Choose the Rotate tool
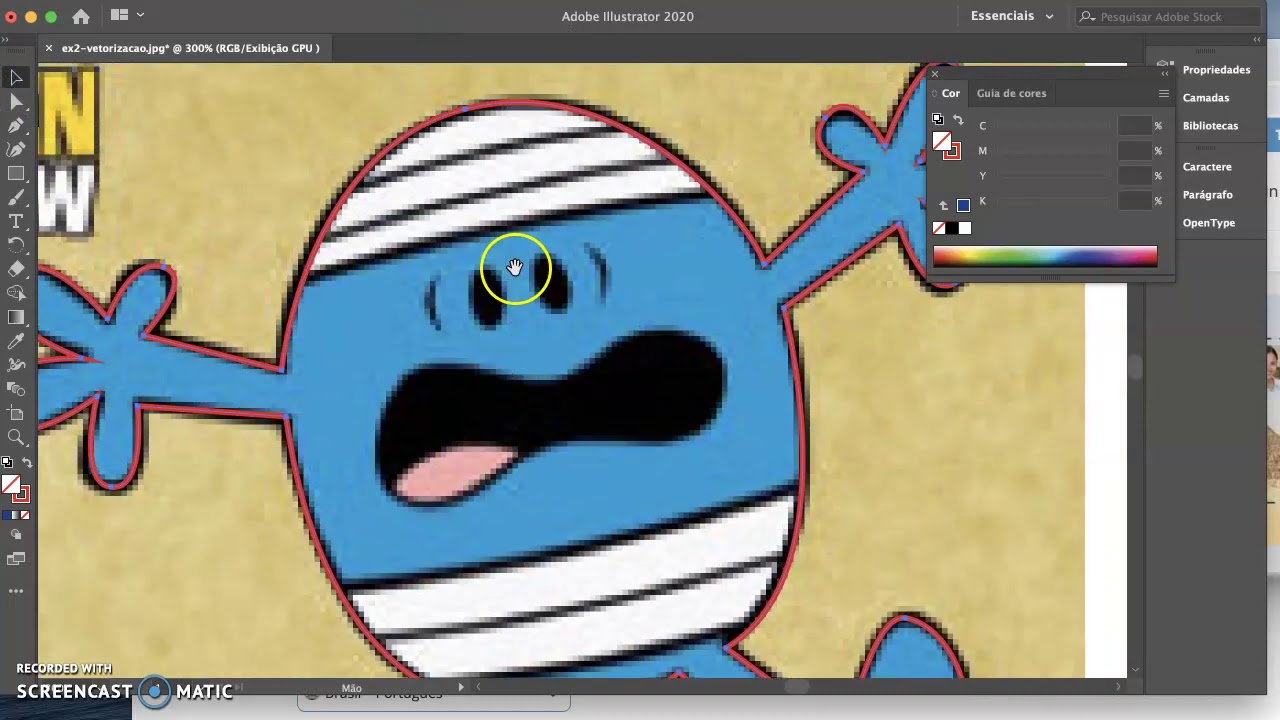 [16, 246]
